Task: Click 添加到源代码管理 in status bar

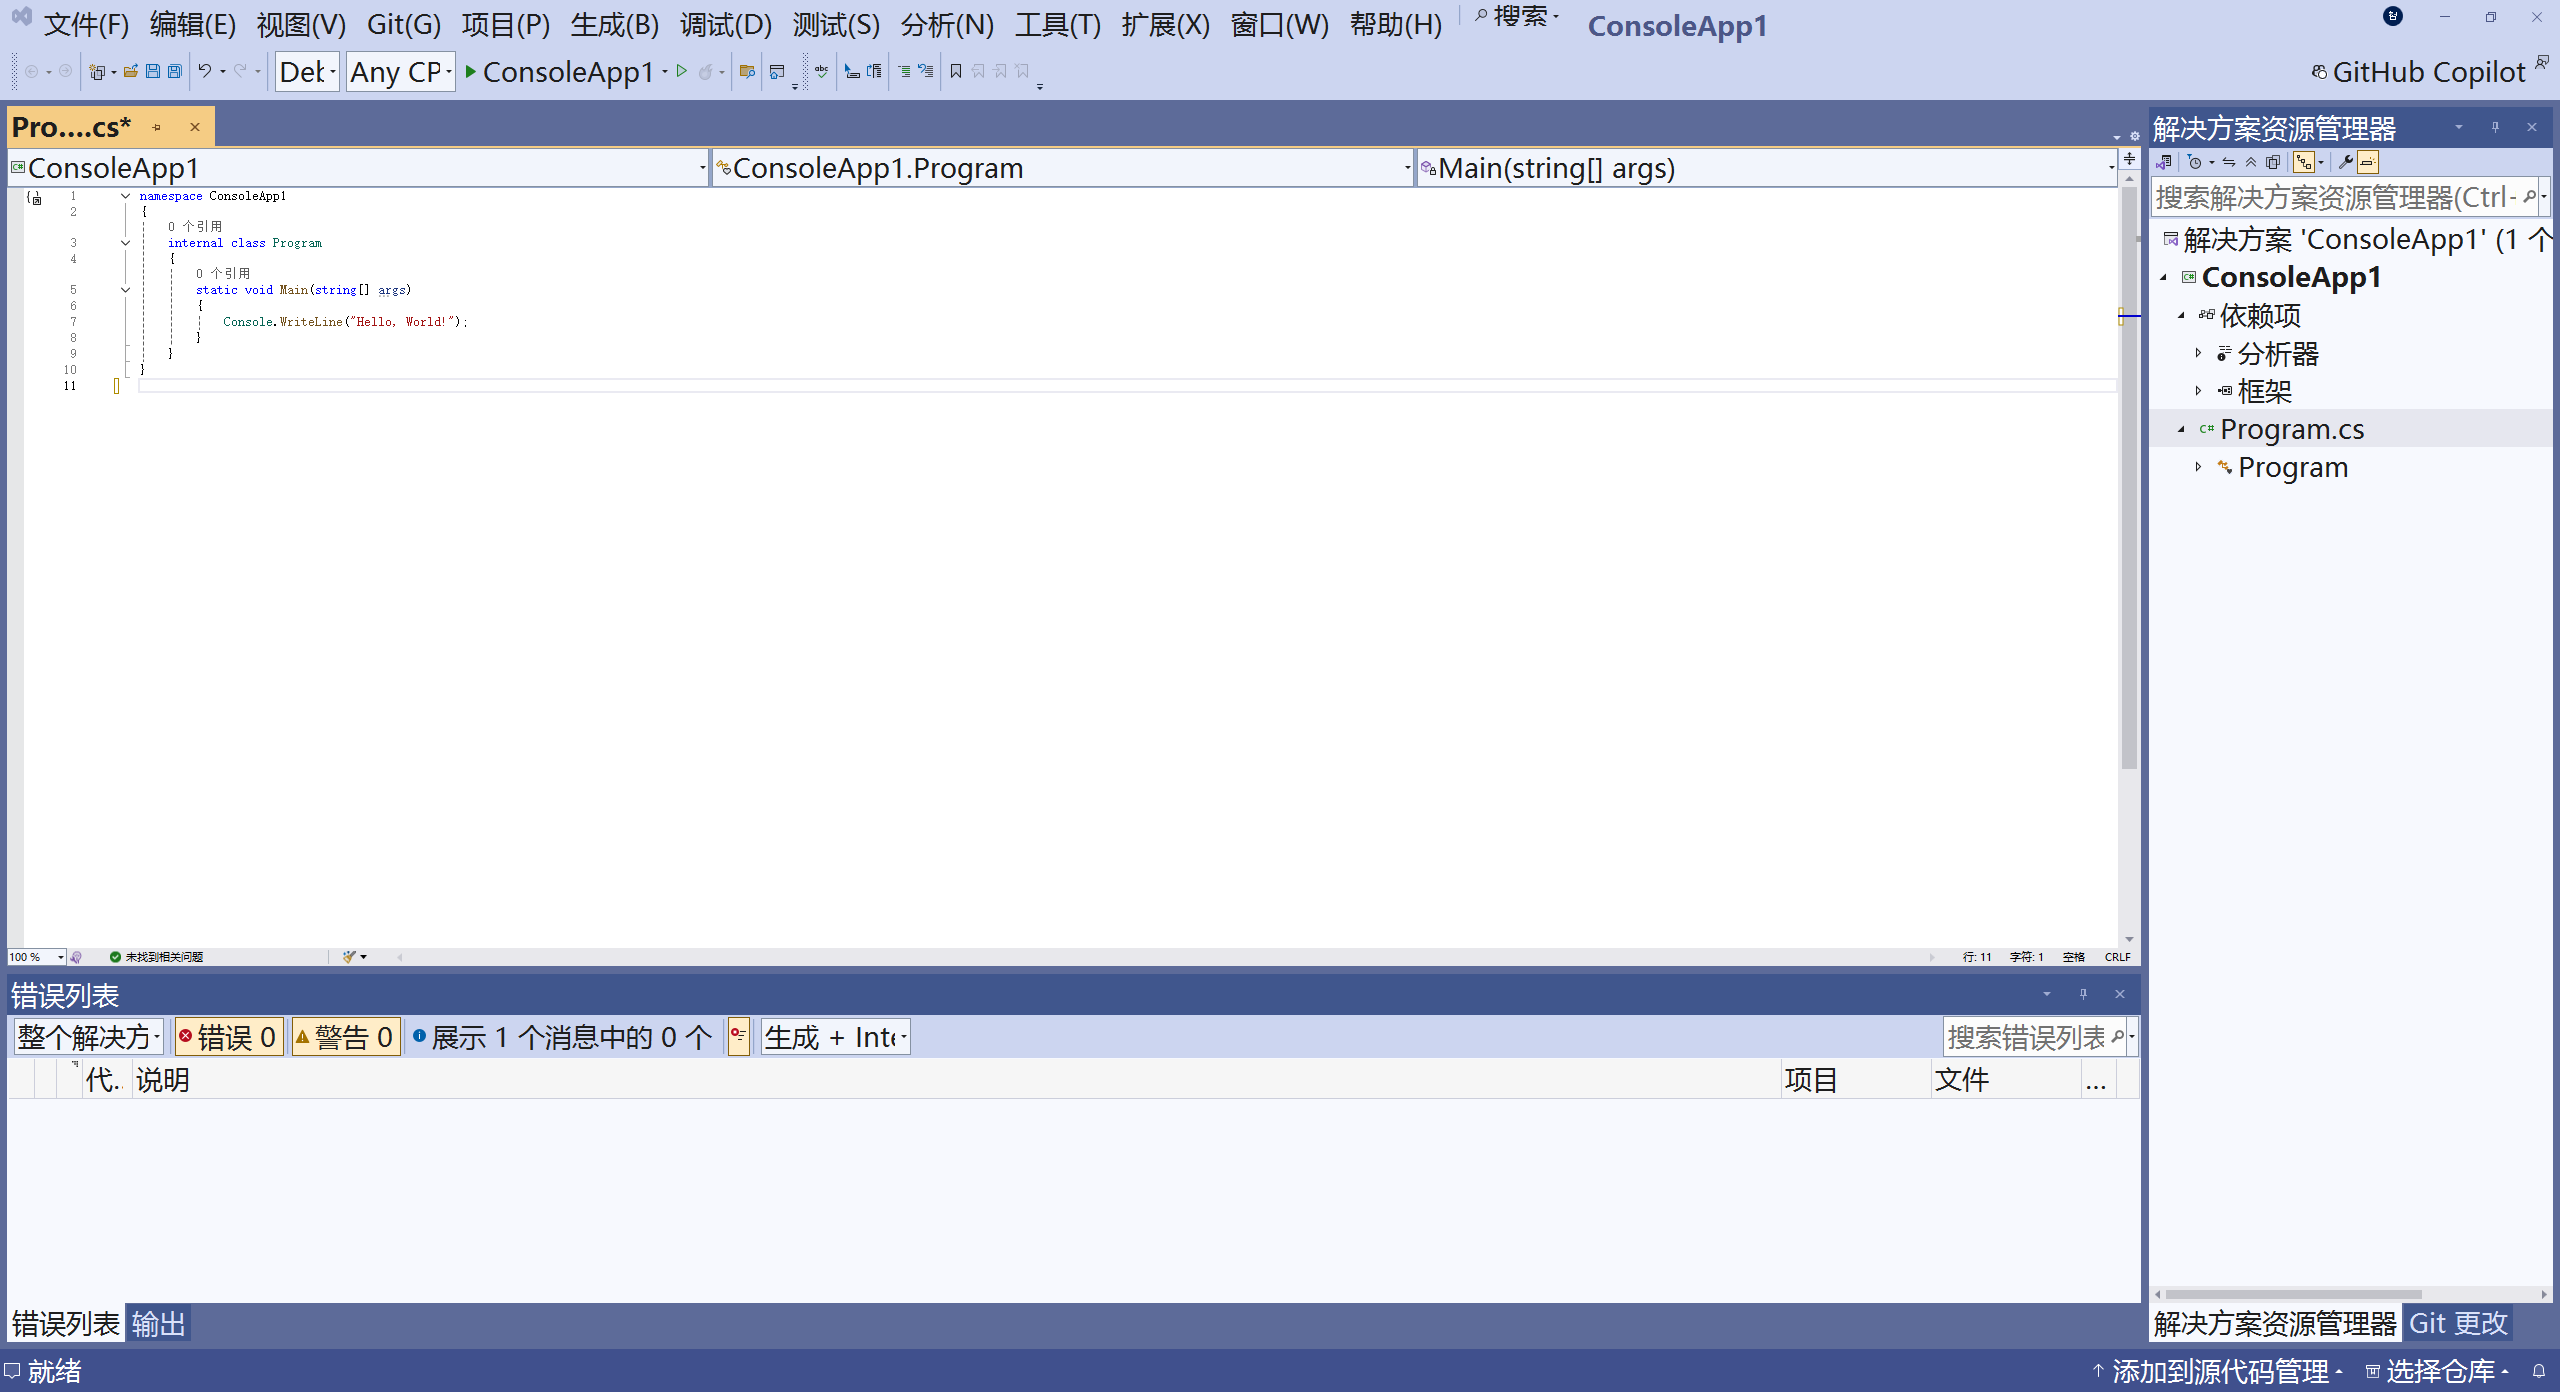Action: point(2220,1371)
